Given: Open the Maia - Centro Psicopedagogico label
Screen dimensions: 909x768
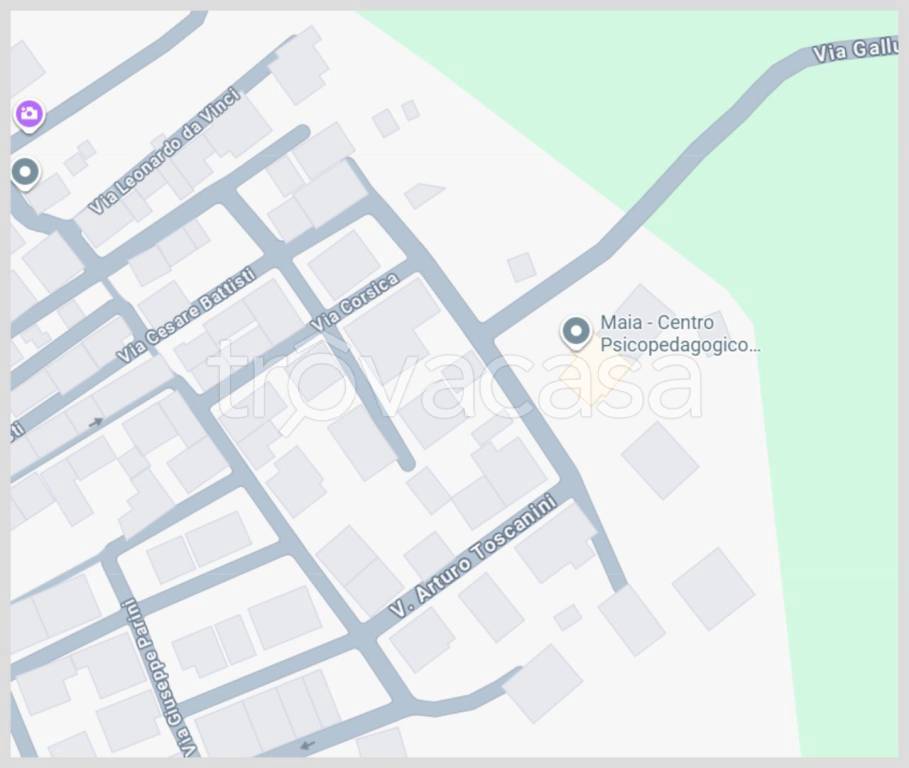Looking at the screenshot, I should pos(680,334).
